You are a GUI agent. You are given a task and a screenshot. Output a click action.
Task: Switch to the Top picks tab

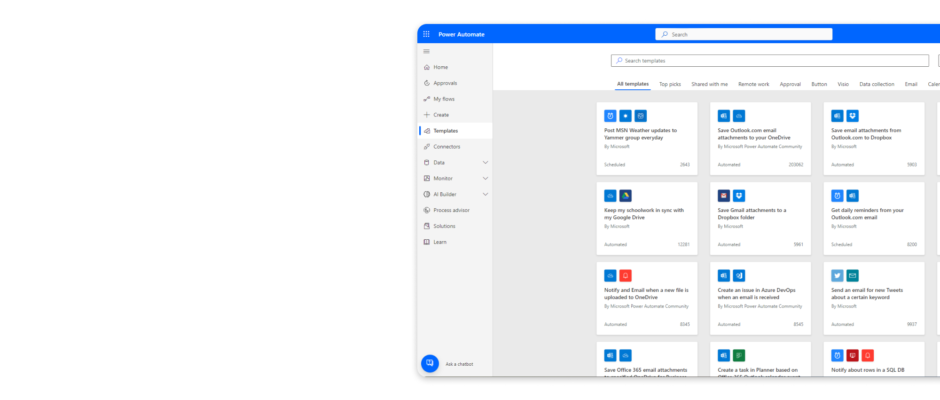(x=670, y=84)
